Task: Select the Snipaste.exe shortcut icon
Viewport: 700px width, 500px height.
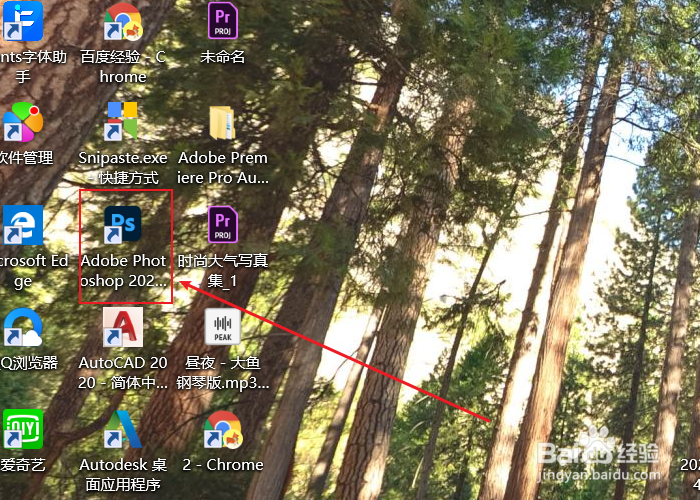Action: 123,121
